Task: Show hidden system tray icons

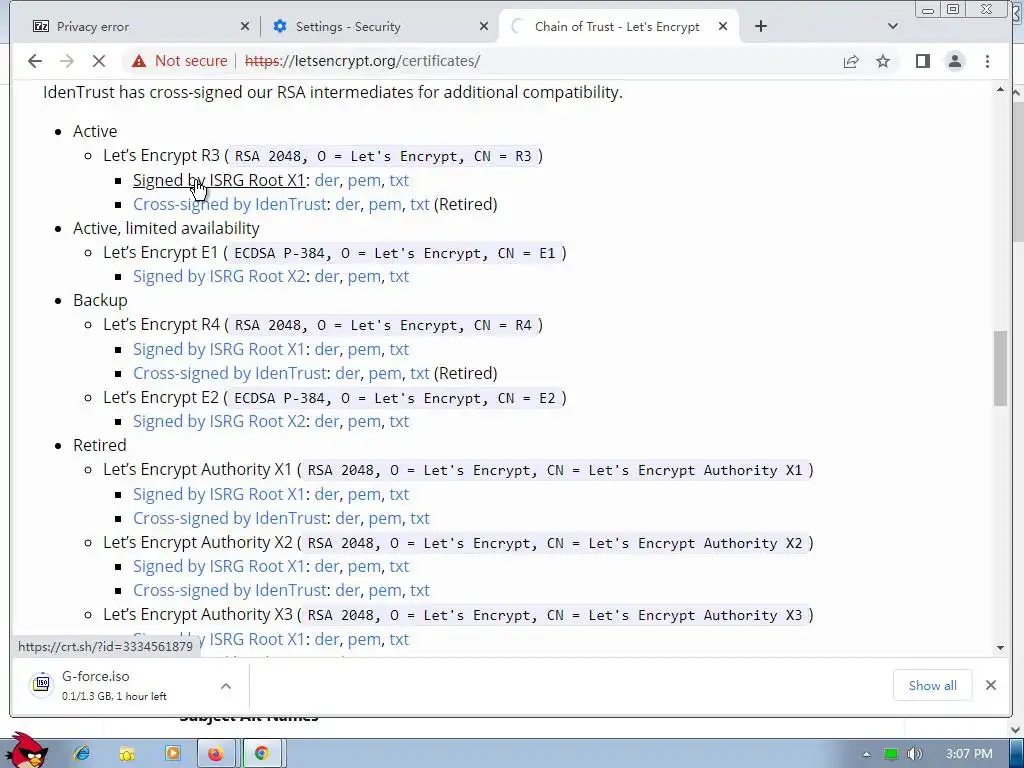Action: point(866,754)
